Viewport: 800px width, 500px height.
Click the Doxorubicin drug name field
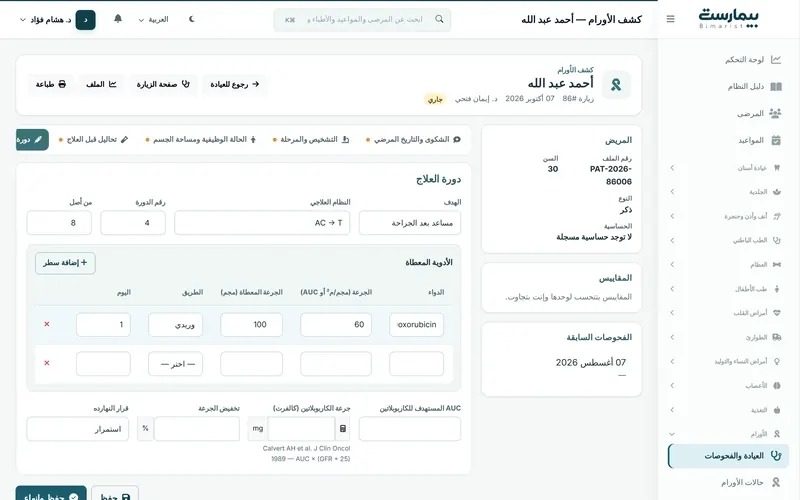(x=416, y=324)
